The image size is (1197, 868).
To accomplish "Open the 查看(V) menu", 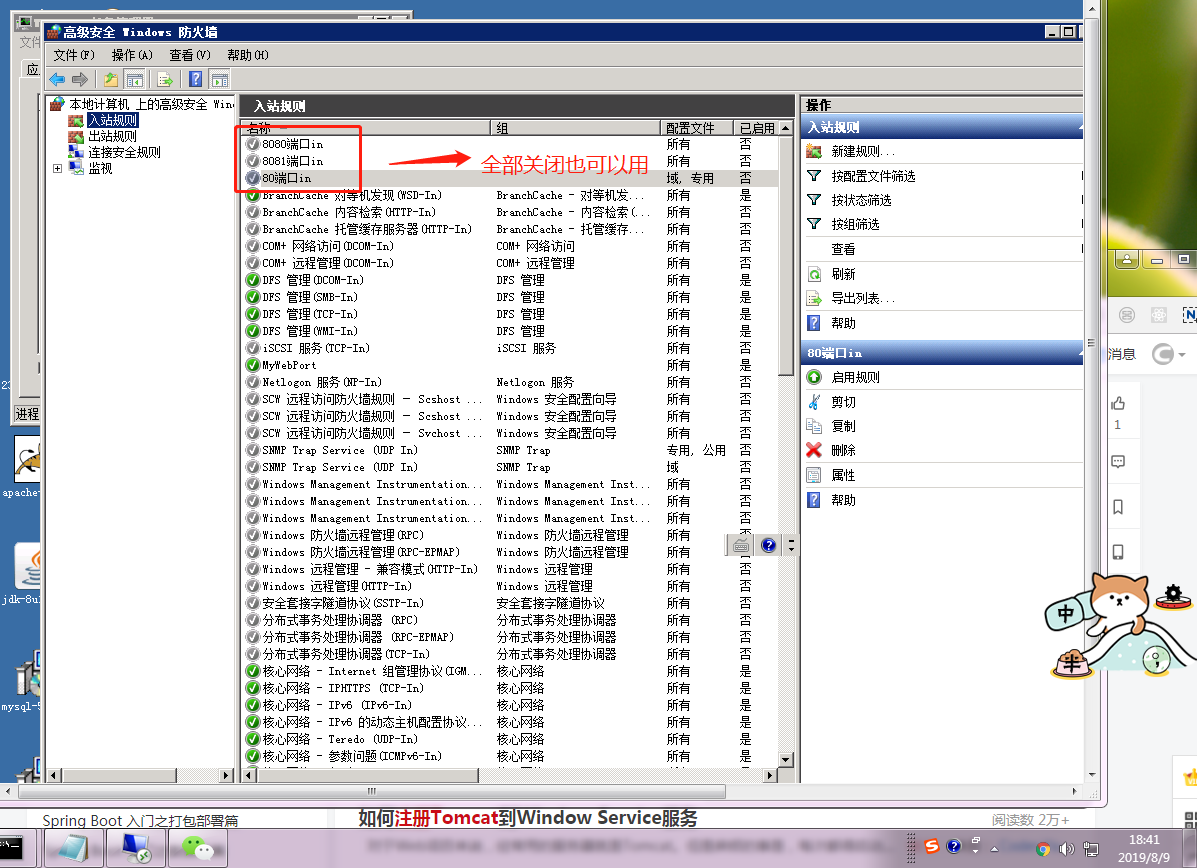I will (190, 55).
